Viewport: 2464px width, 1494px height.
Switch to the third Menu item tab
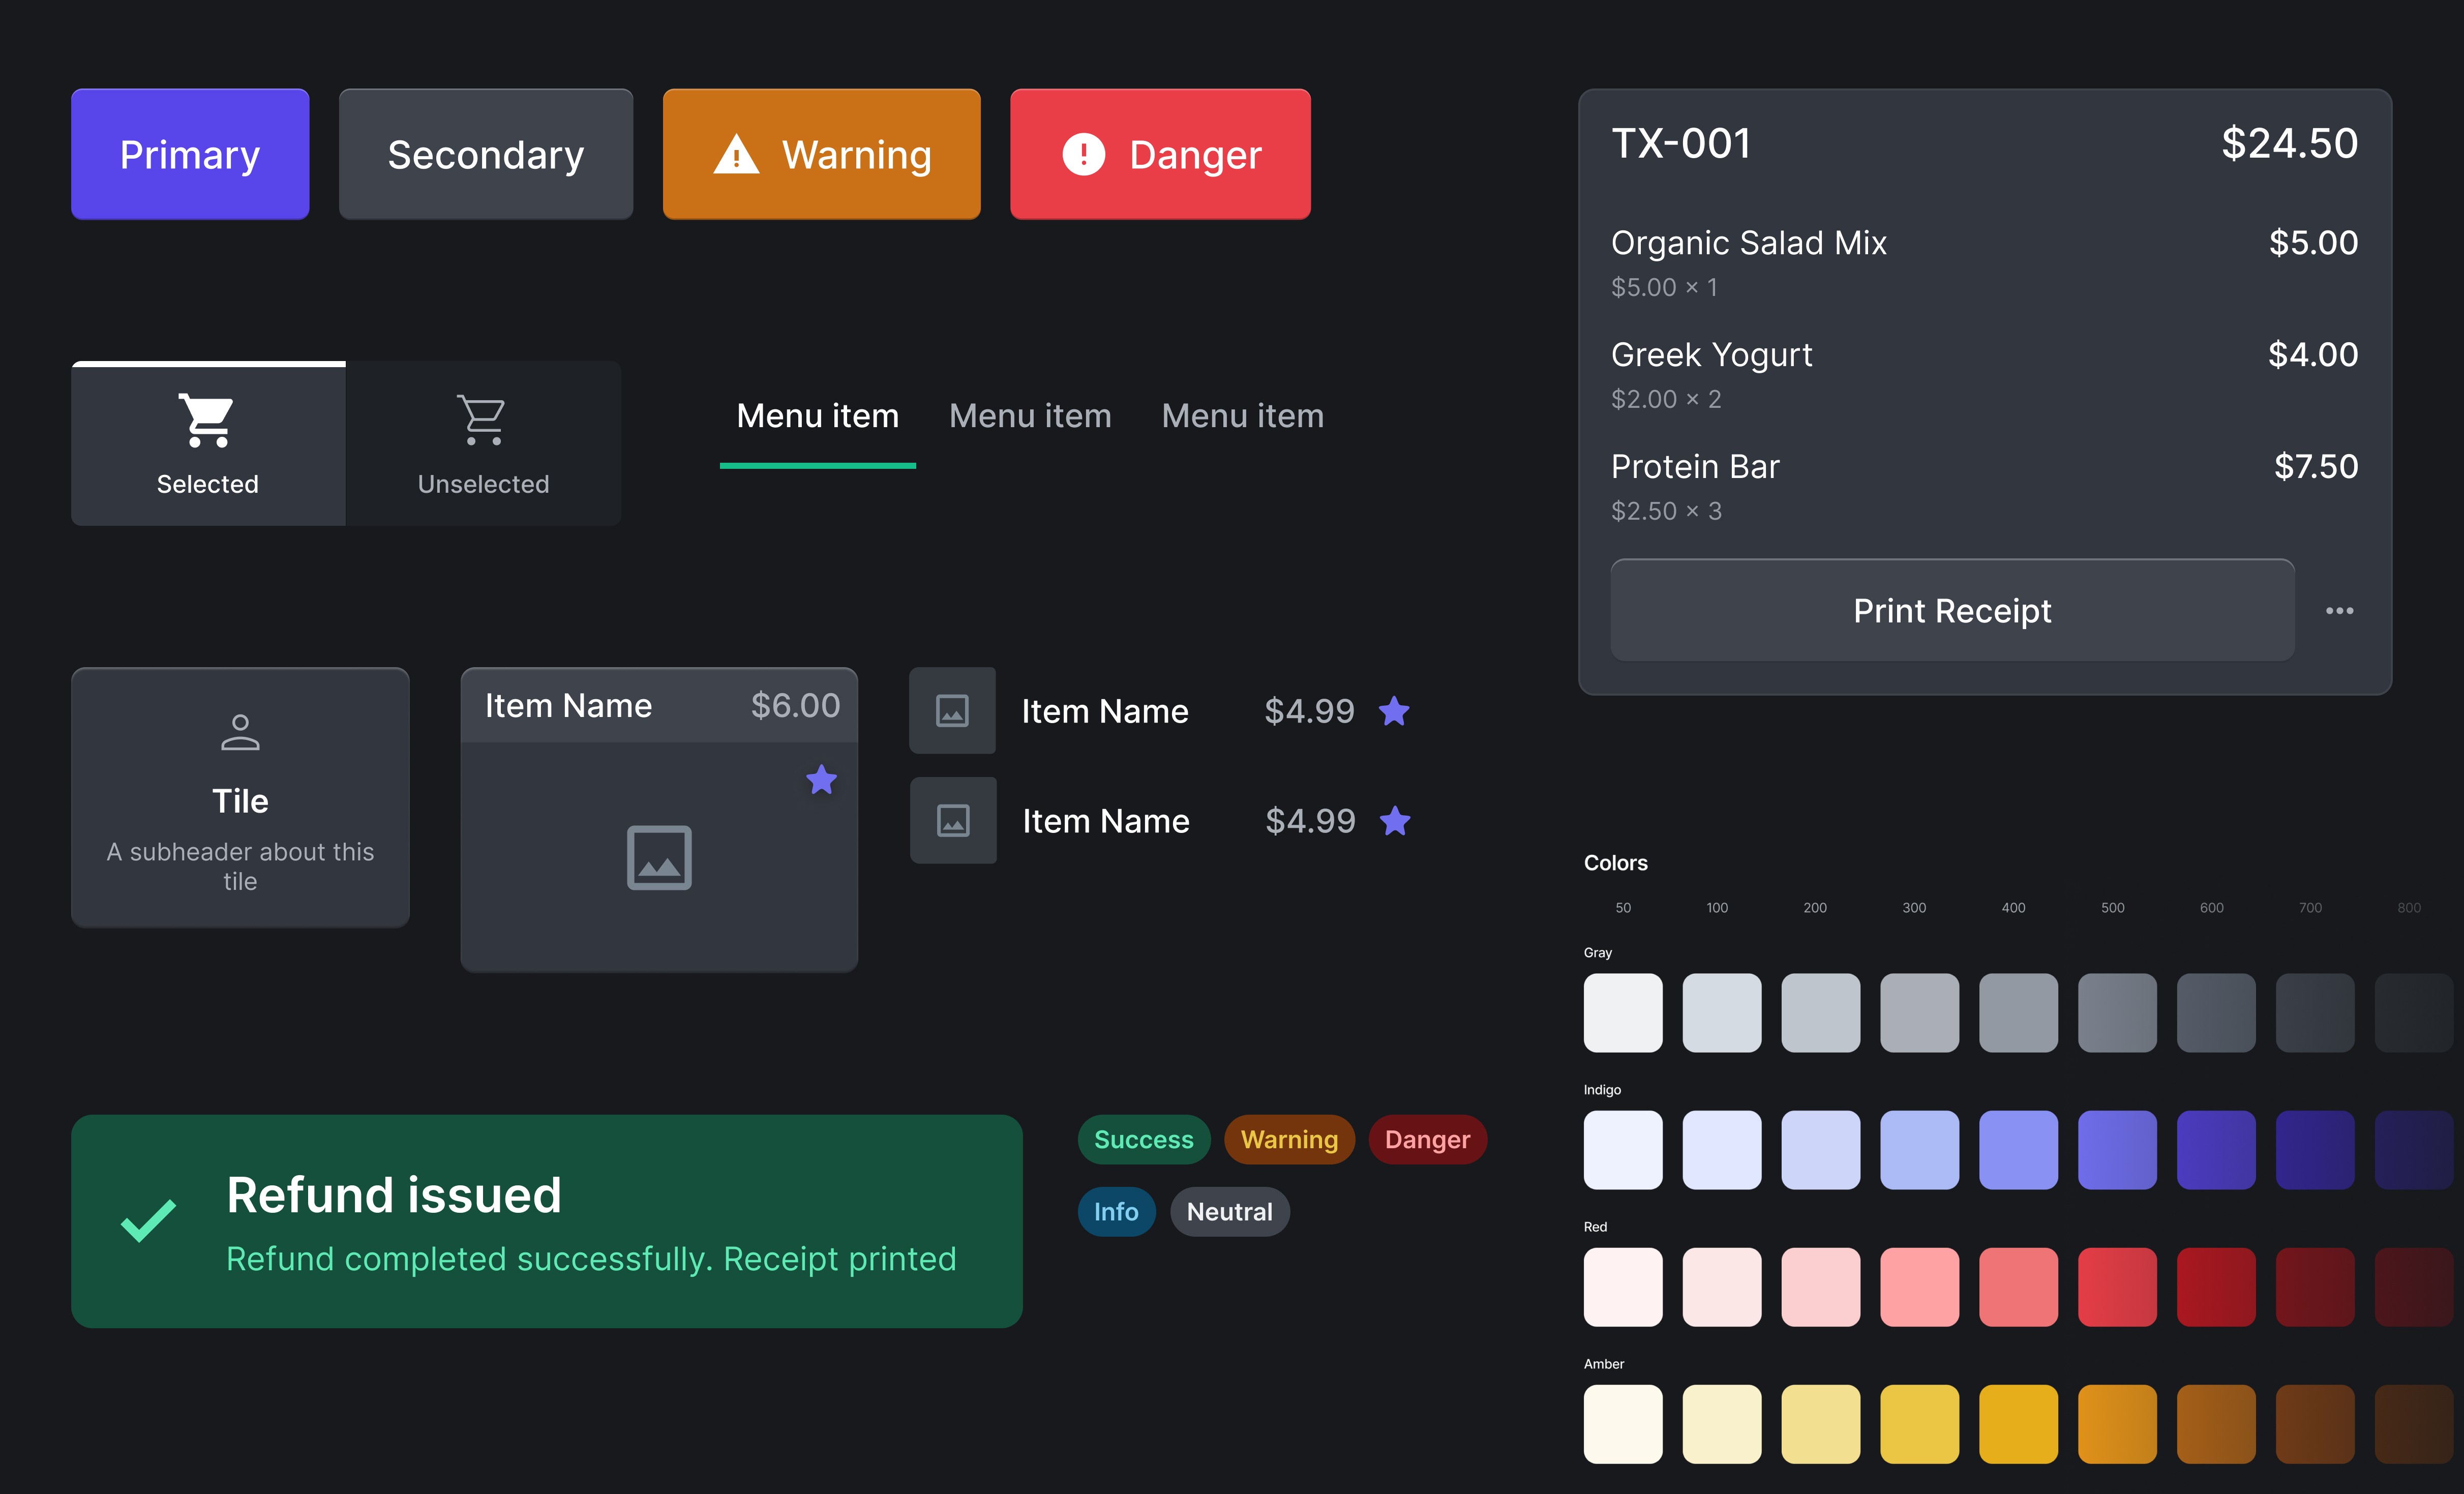point(1242,416)
